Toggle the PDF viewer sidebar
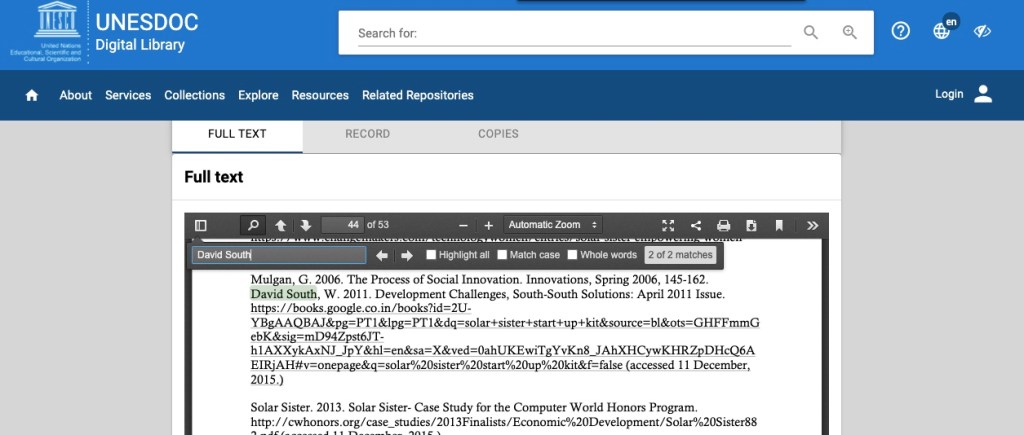Image resolution: width=1024 pixels, height=435 pixels. (201, 225)
